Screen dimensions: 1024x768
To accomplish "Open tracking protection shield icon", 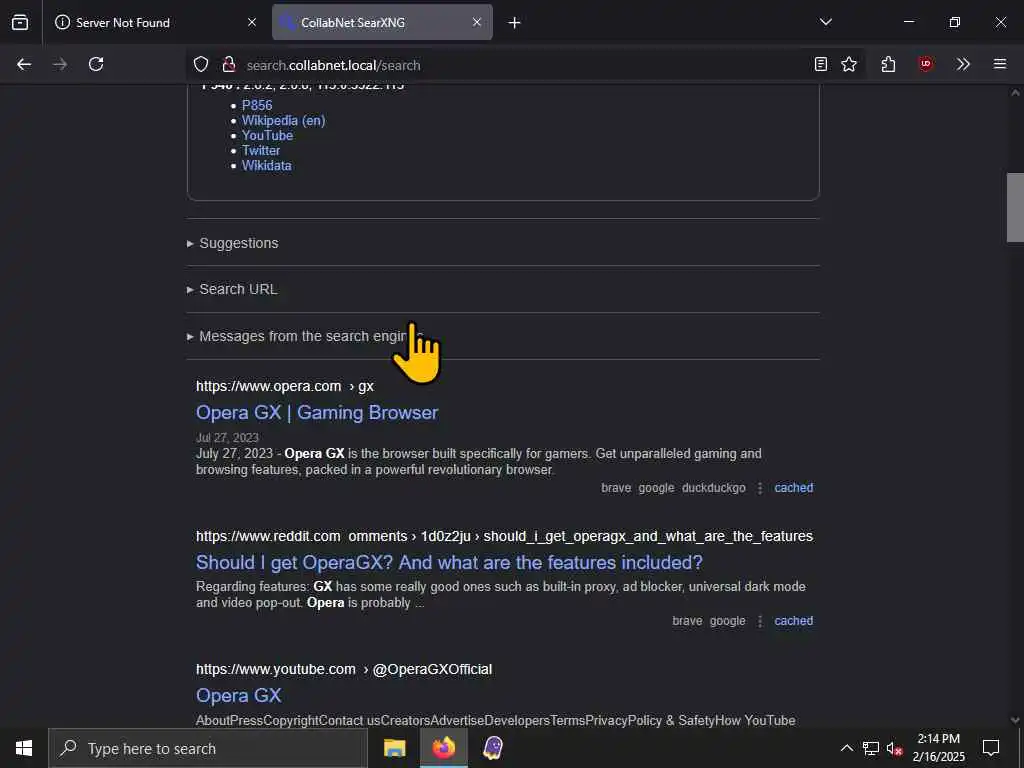I will pyautogui.click(x=201, y=65).
